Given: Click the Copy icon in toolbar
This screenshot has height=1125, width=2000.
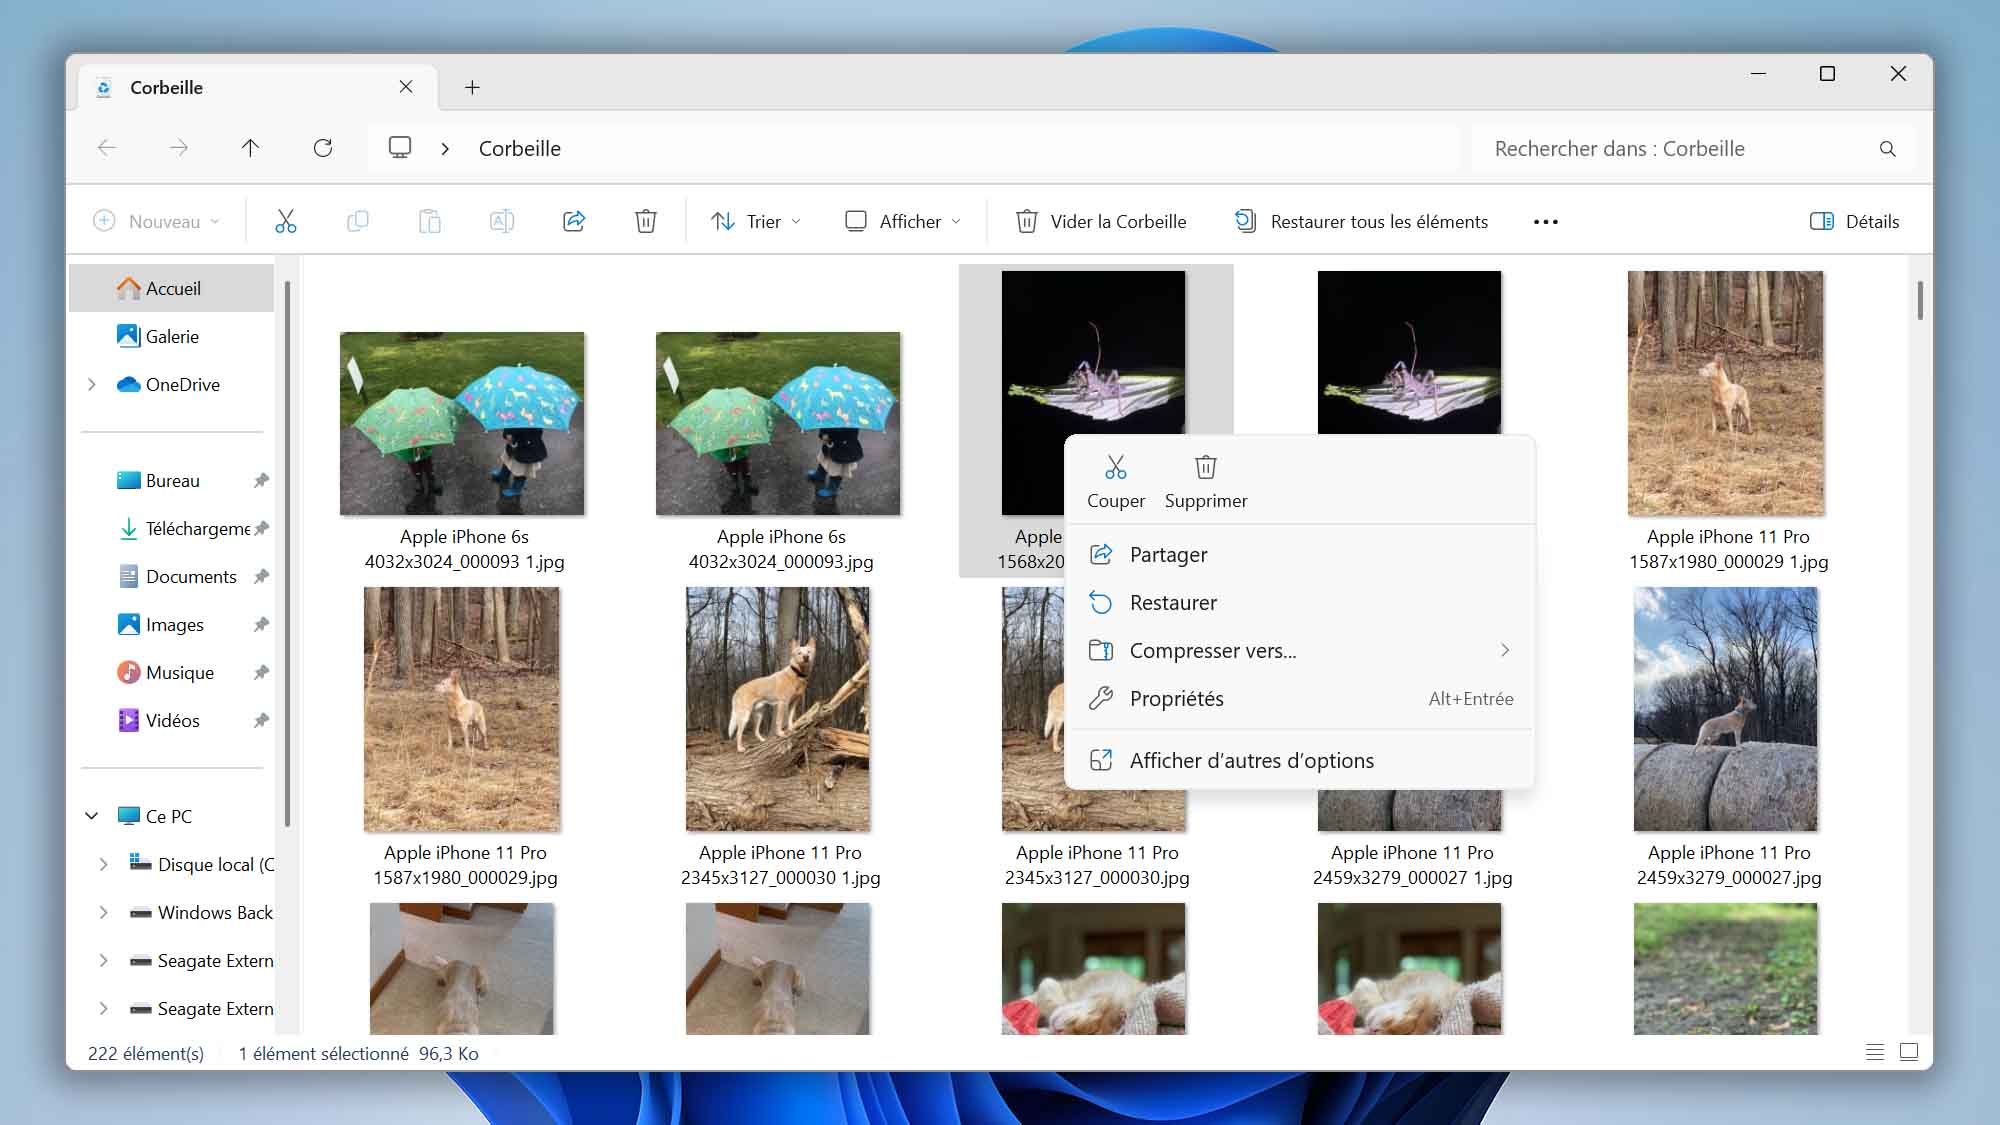Looking at the screenshot, I should (x=357, y=221).
